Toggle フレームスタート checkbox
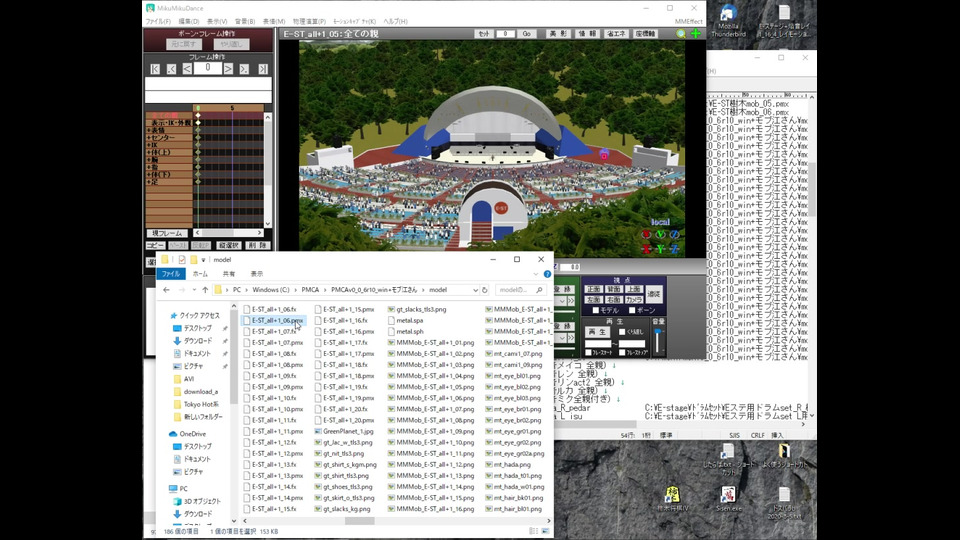The height and width of the screenshot is (540, 960). [588, 353]
